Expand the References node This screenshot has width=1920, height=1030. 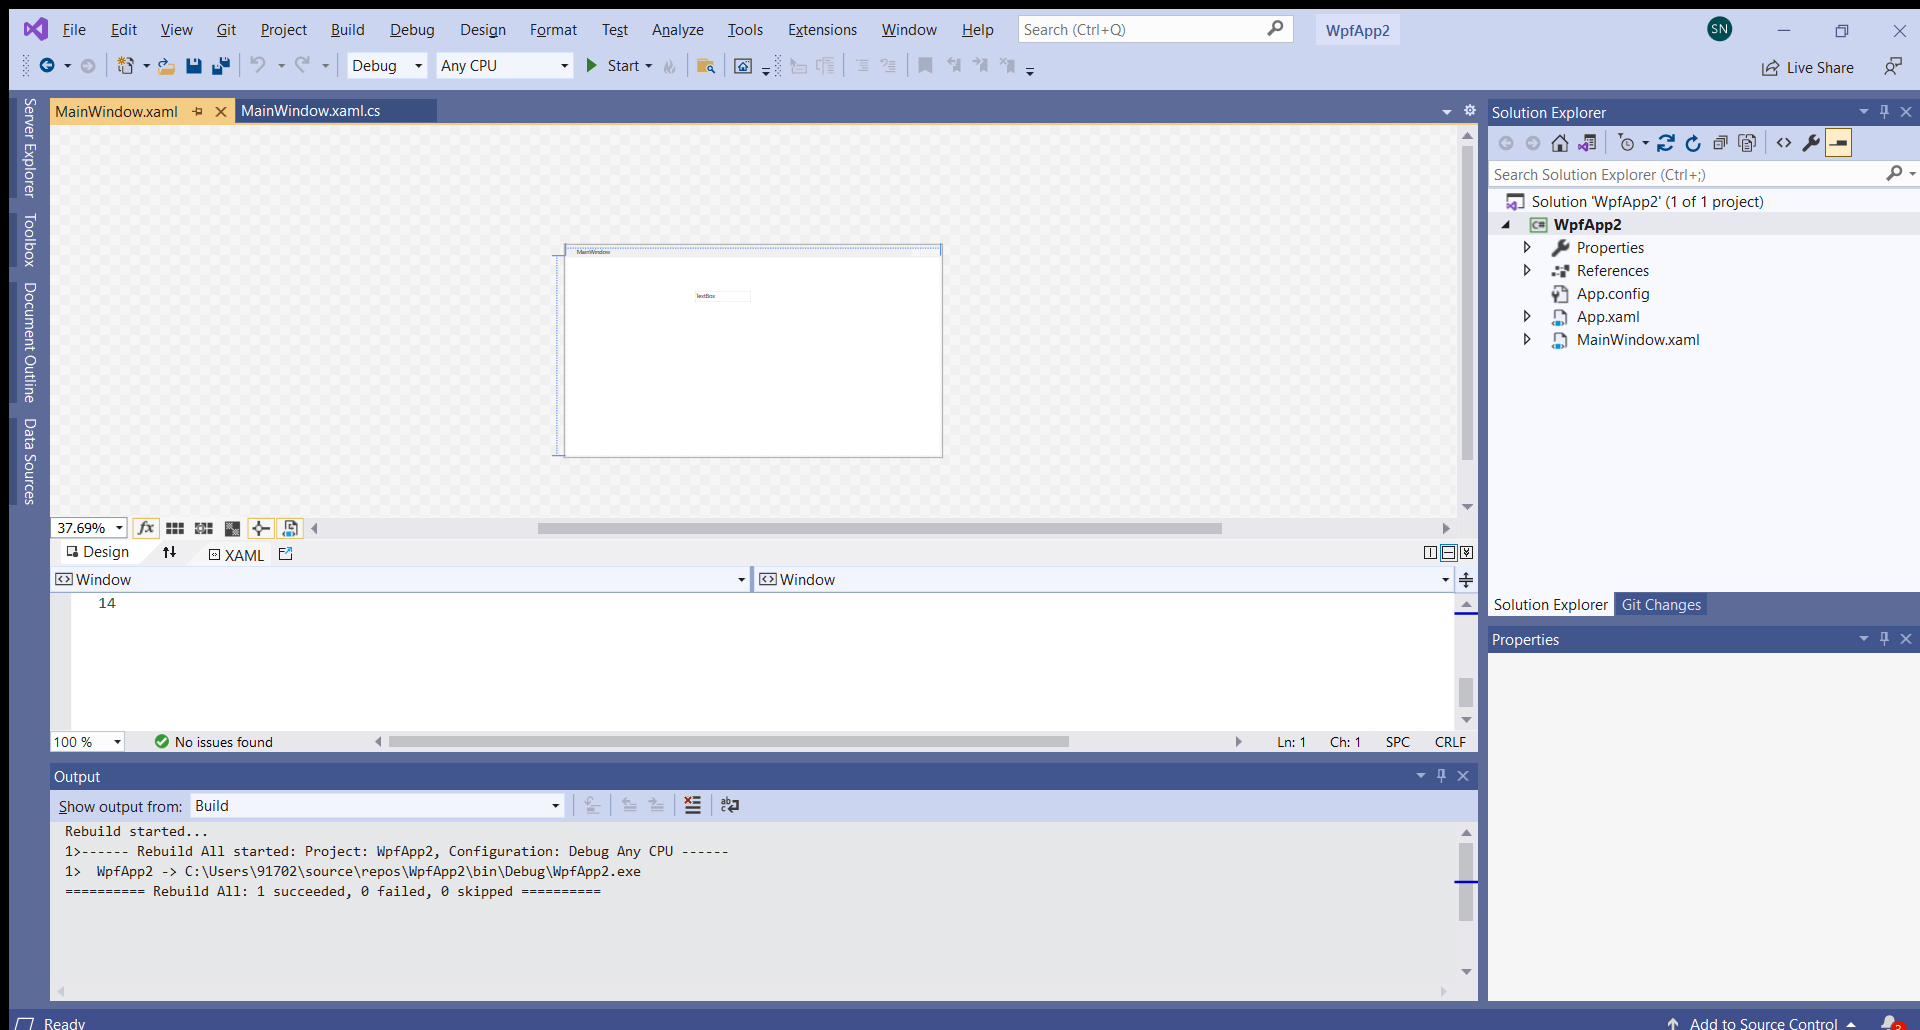point(1527,270)
